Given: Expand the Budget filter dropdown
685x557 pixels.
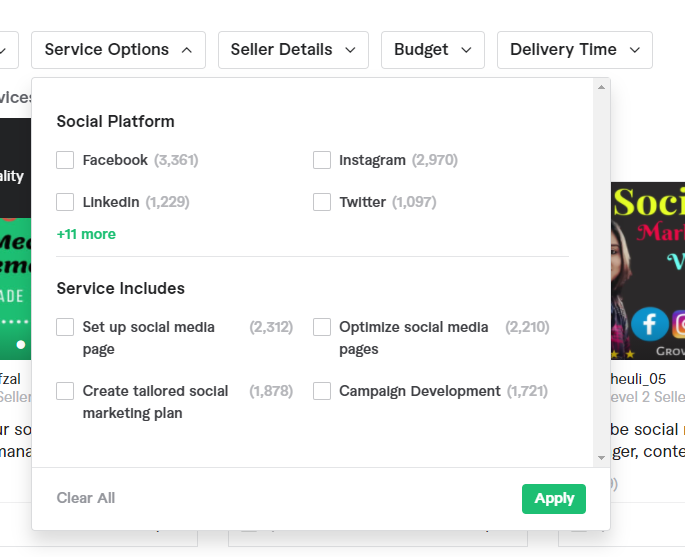Looking at the screenshot, I should click(x=433, y=50).
